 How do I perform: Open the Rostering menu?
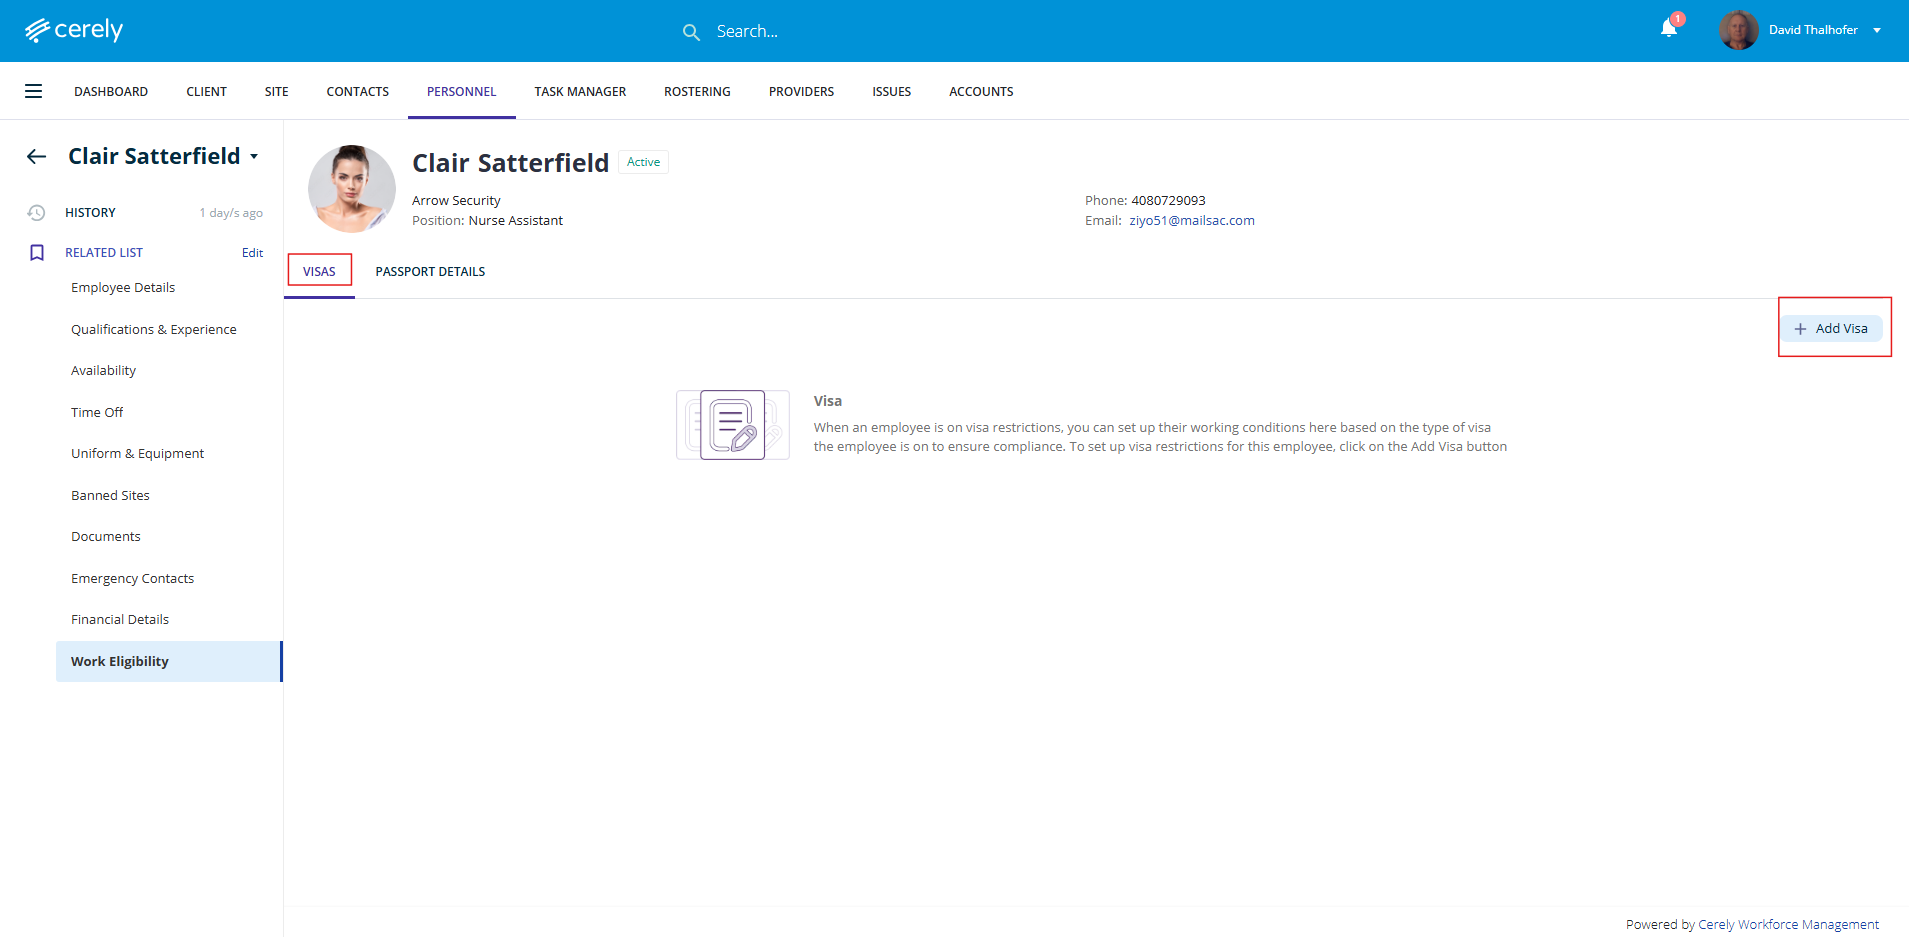697,92
